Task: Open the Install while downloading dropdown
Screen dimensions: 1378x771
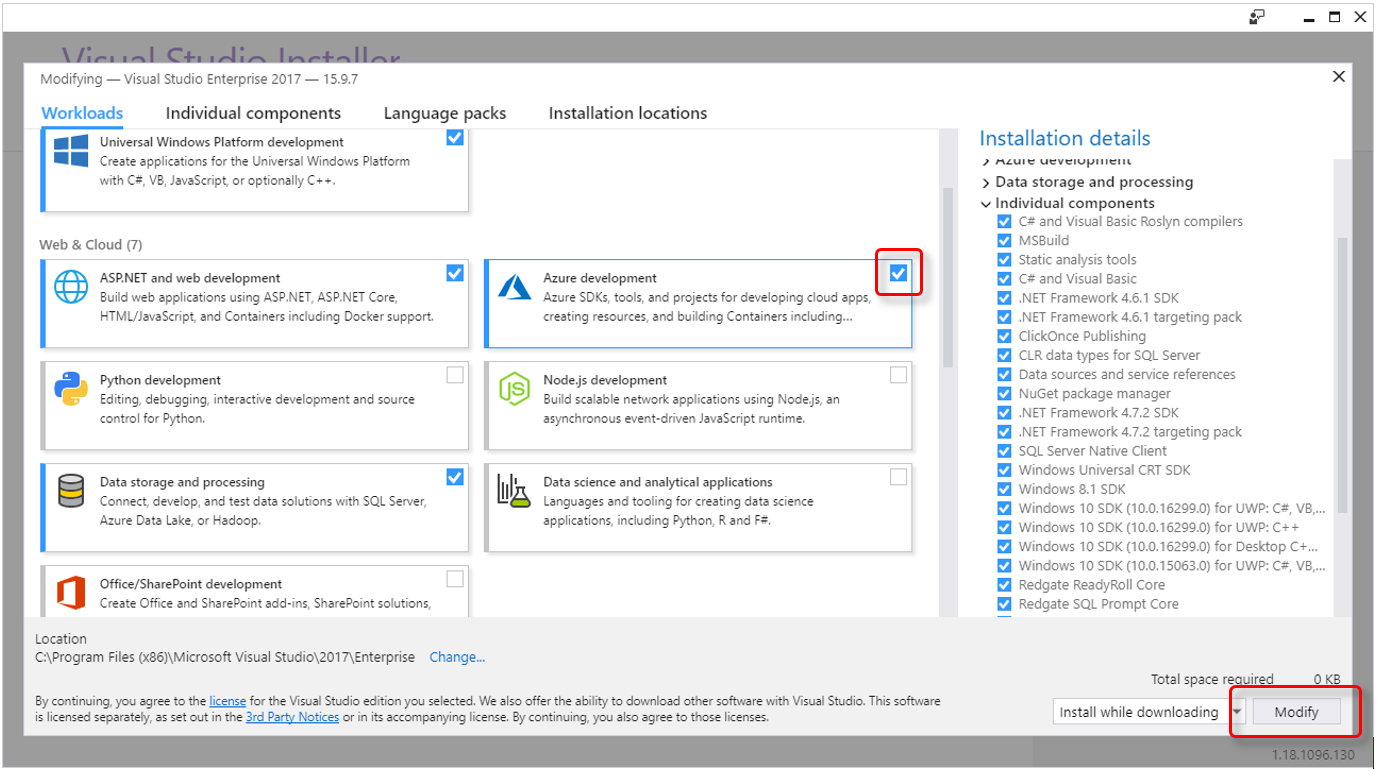Action: click(x=1237, y=712)
